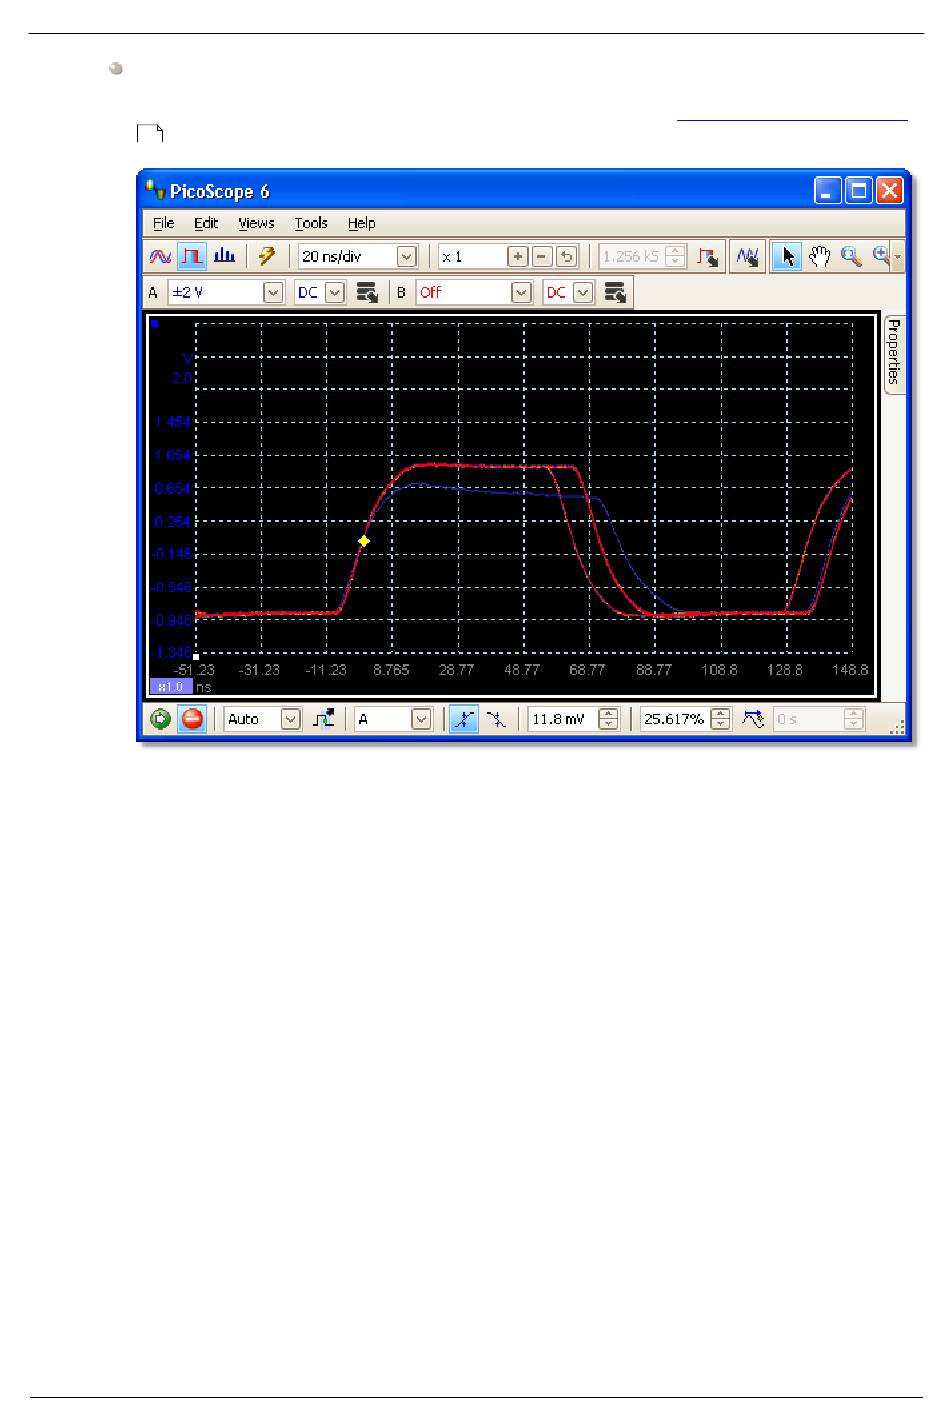The image size is (950, 1409).
Task: Click the yellow trigger marker diamond
Action: [364, 541]
